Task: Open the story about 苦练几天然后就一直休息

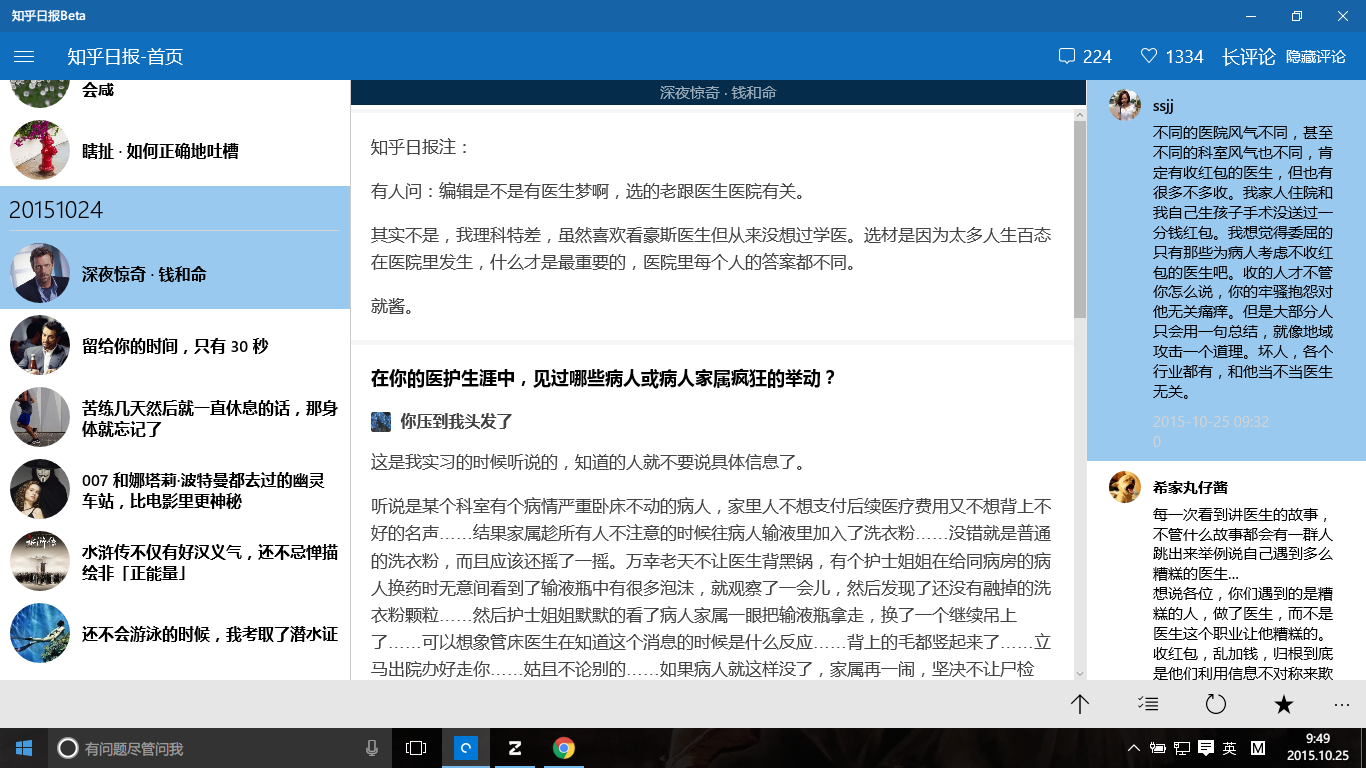Action: point(175,418)
